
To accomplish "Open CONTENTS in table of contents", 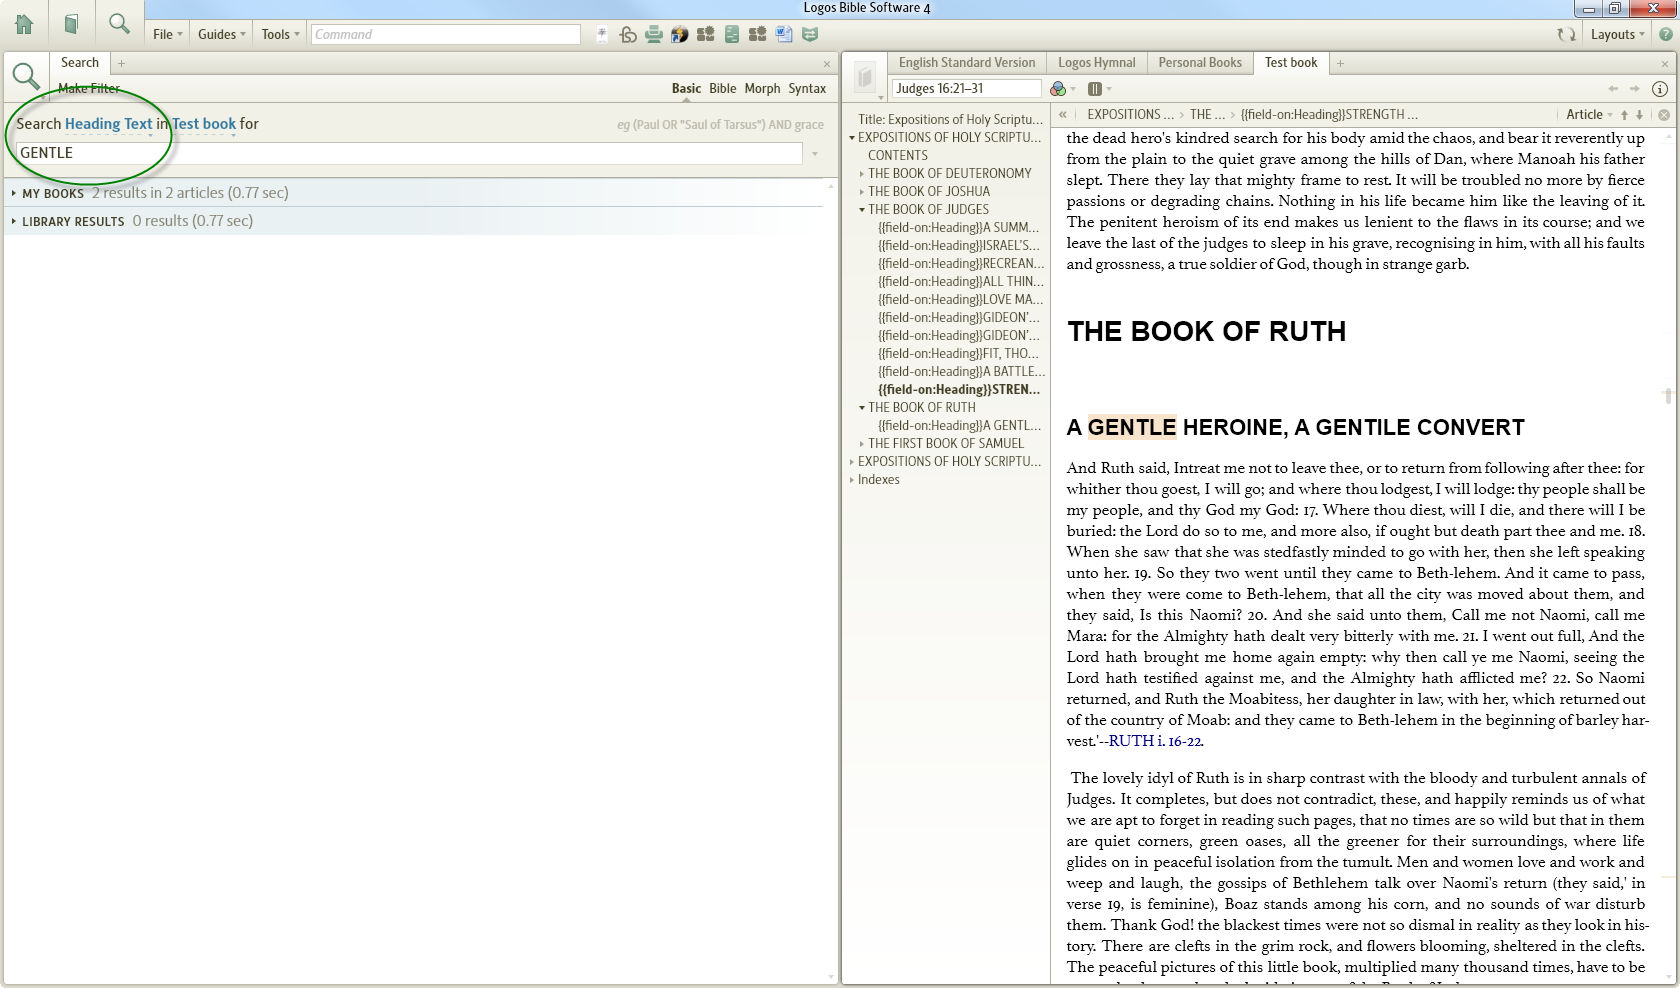I will tap(898, 156).
